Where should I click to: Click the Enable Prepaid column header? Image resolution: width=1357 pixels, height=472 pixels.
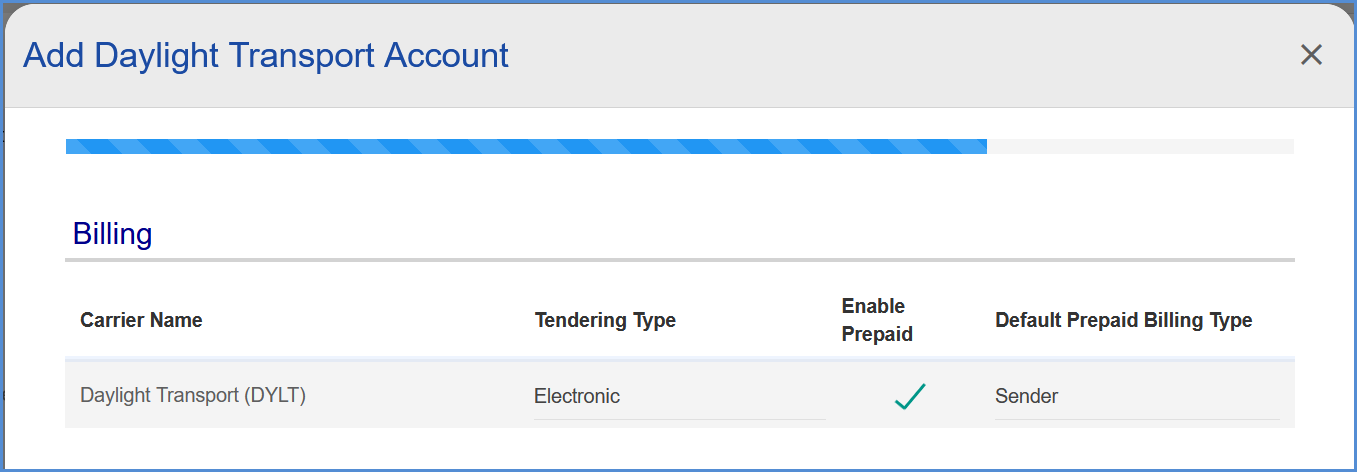877,320
